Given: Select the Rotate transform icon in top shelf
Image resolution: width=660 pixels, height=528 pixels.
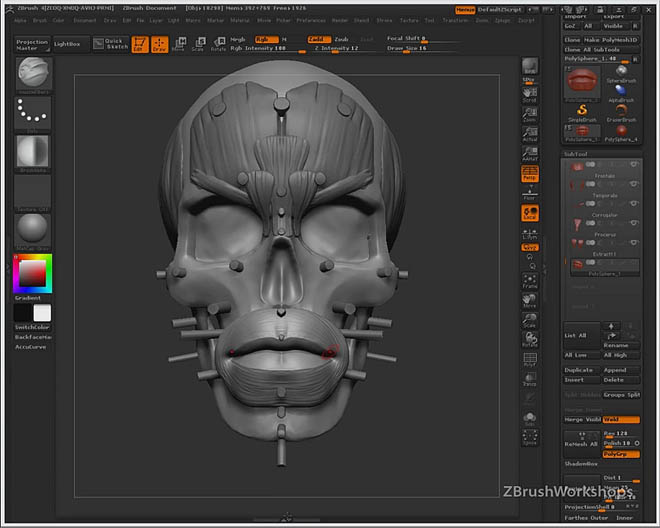Looking at the screenshot, I should coord(218,44).
